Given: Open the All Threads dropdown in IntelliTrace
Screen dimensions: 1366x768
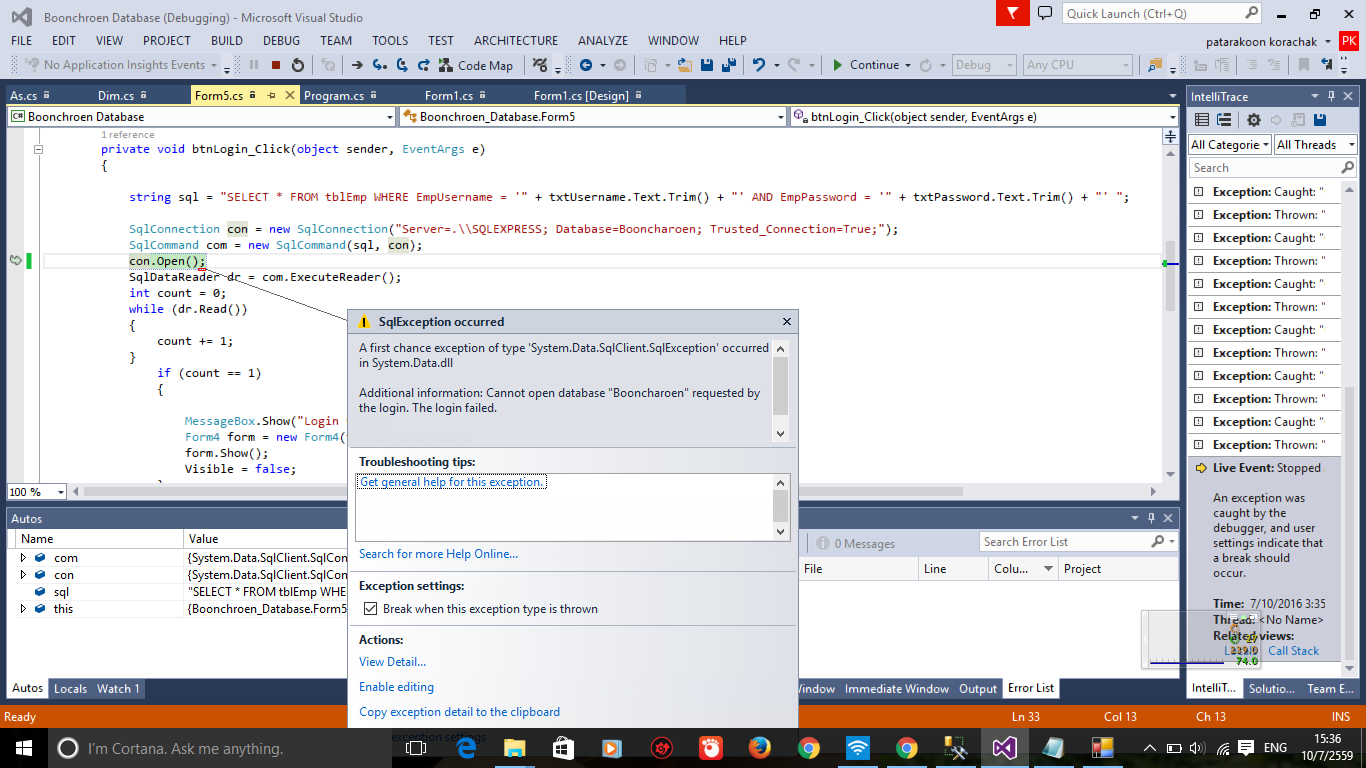Looking at the screenshot, I should click(x=1315, y=145).
